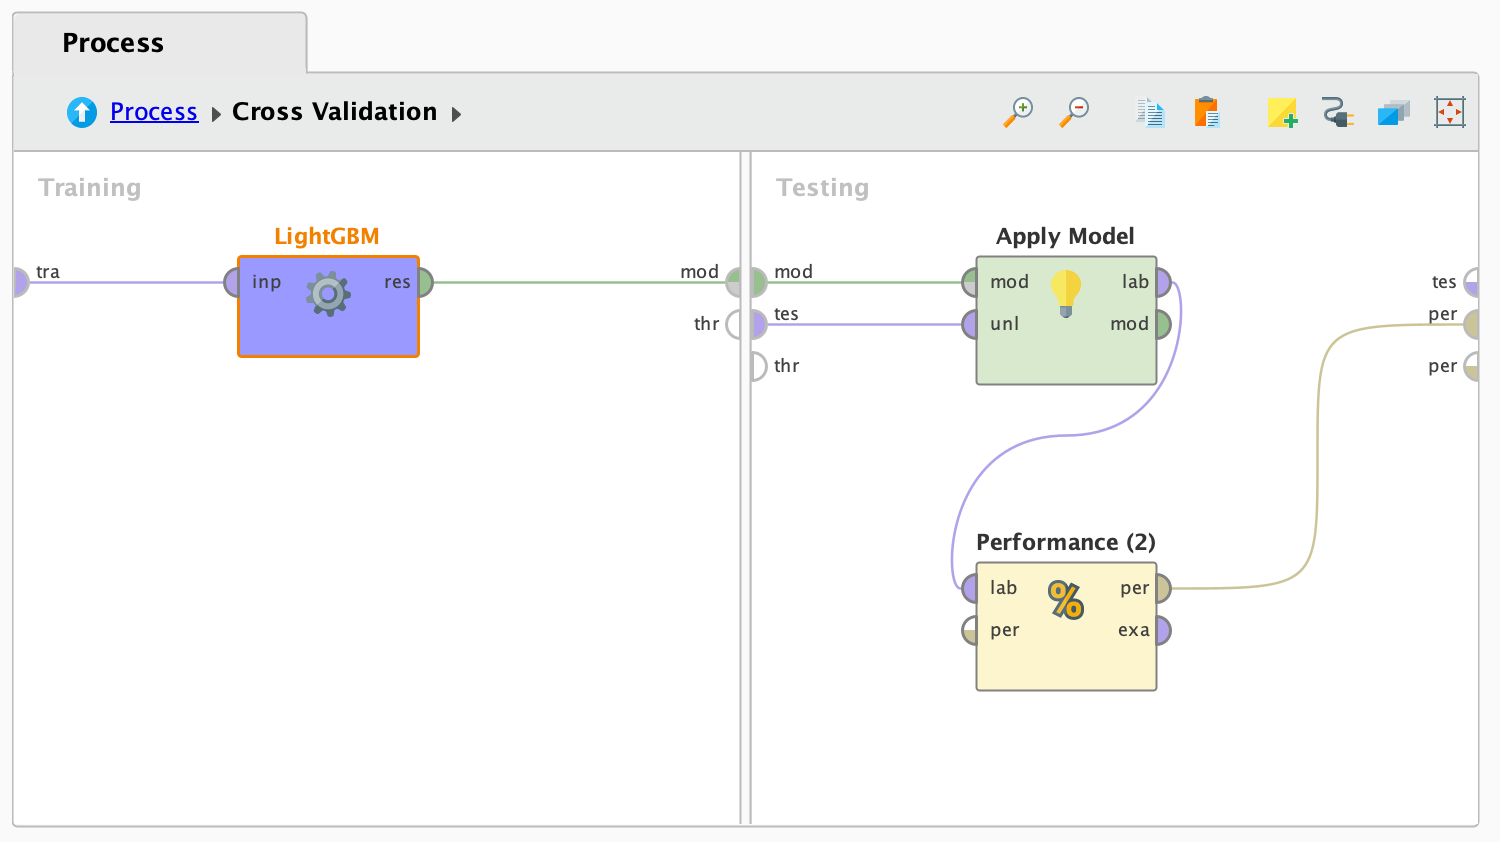Click the Testing tes sink port
This screenshot has width=1500, height=842.
tap(1471, 283)
